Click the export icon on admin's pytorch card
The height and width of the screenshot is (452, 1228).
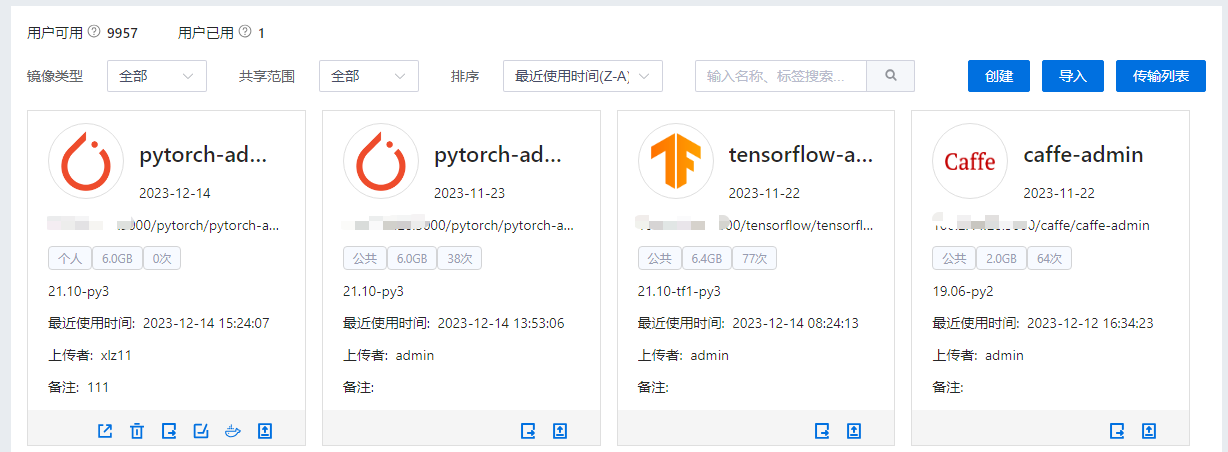(528, 431)
